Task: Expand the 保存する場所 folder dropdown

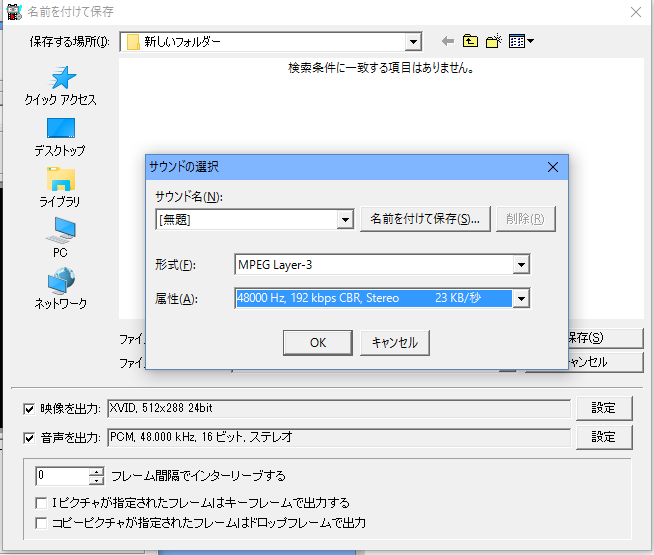Action: (412, 41)
